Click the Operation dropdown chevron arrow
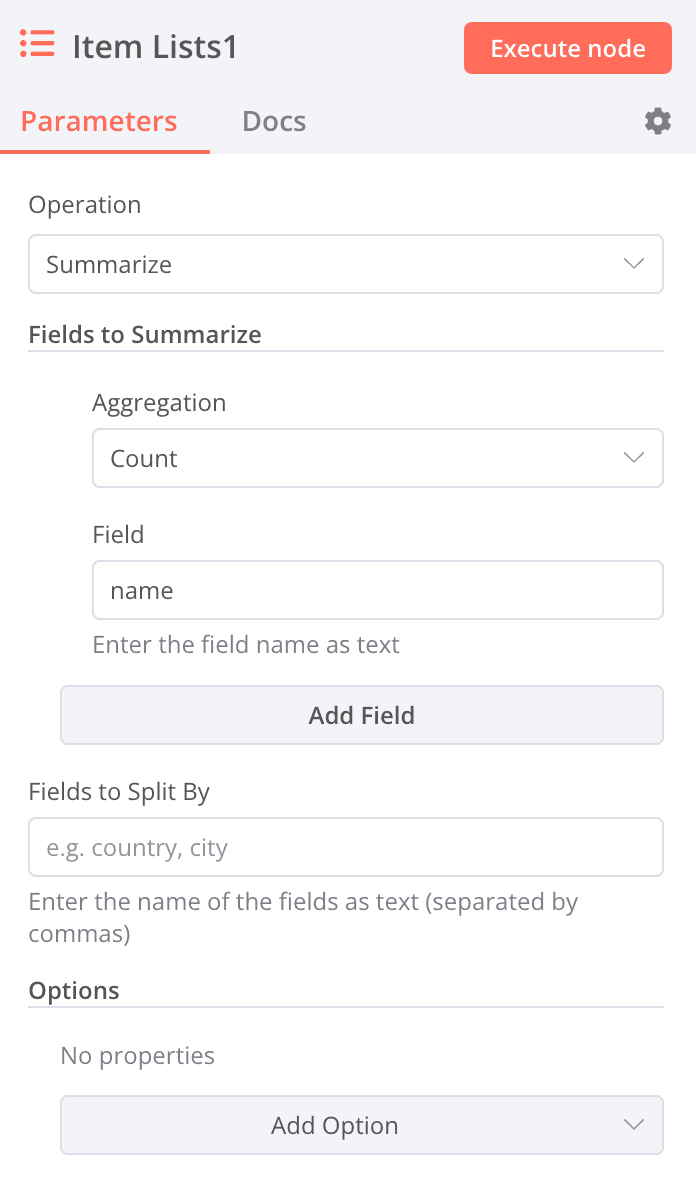This screenshot has width=696, height=1188. click(x=633, y=264)
